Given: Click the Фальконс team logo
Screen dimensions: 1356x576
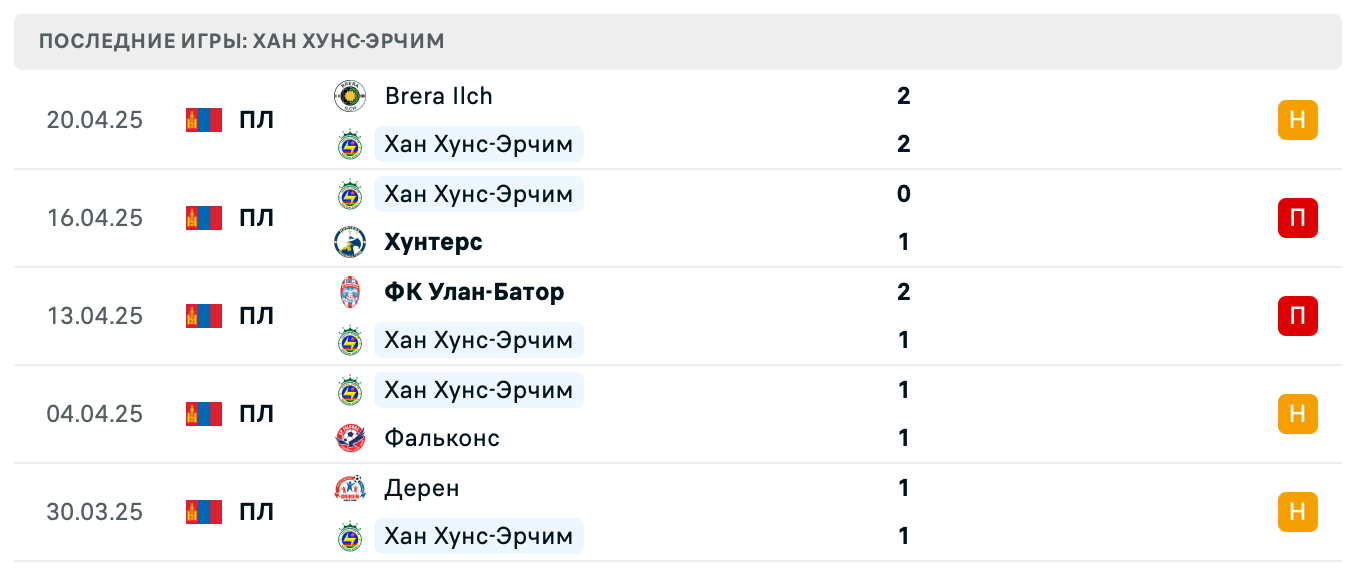Looking at the screenshot, I should click(350, 438).
